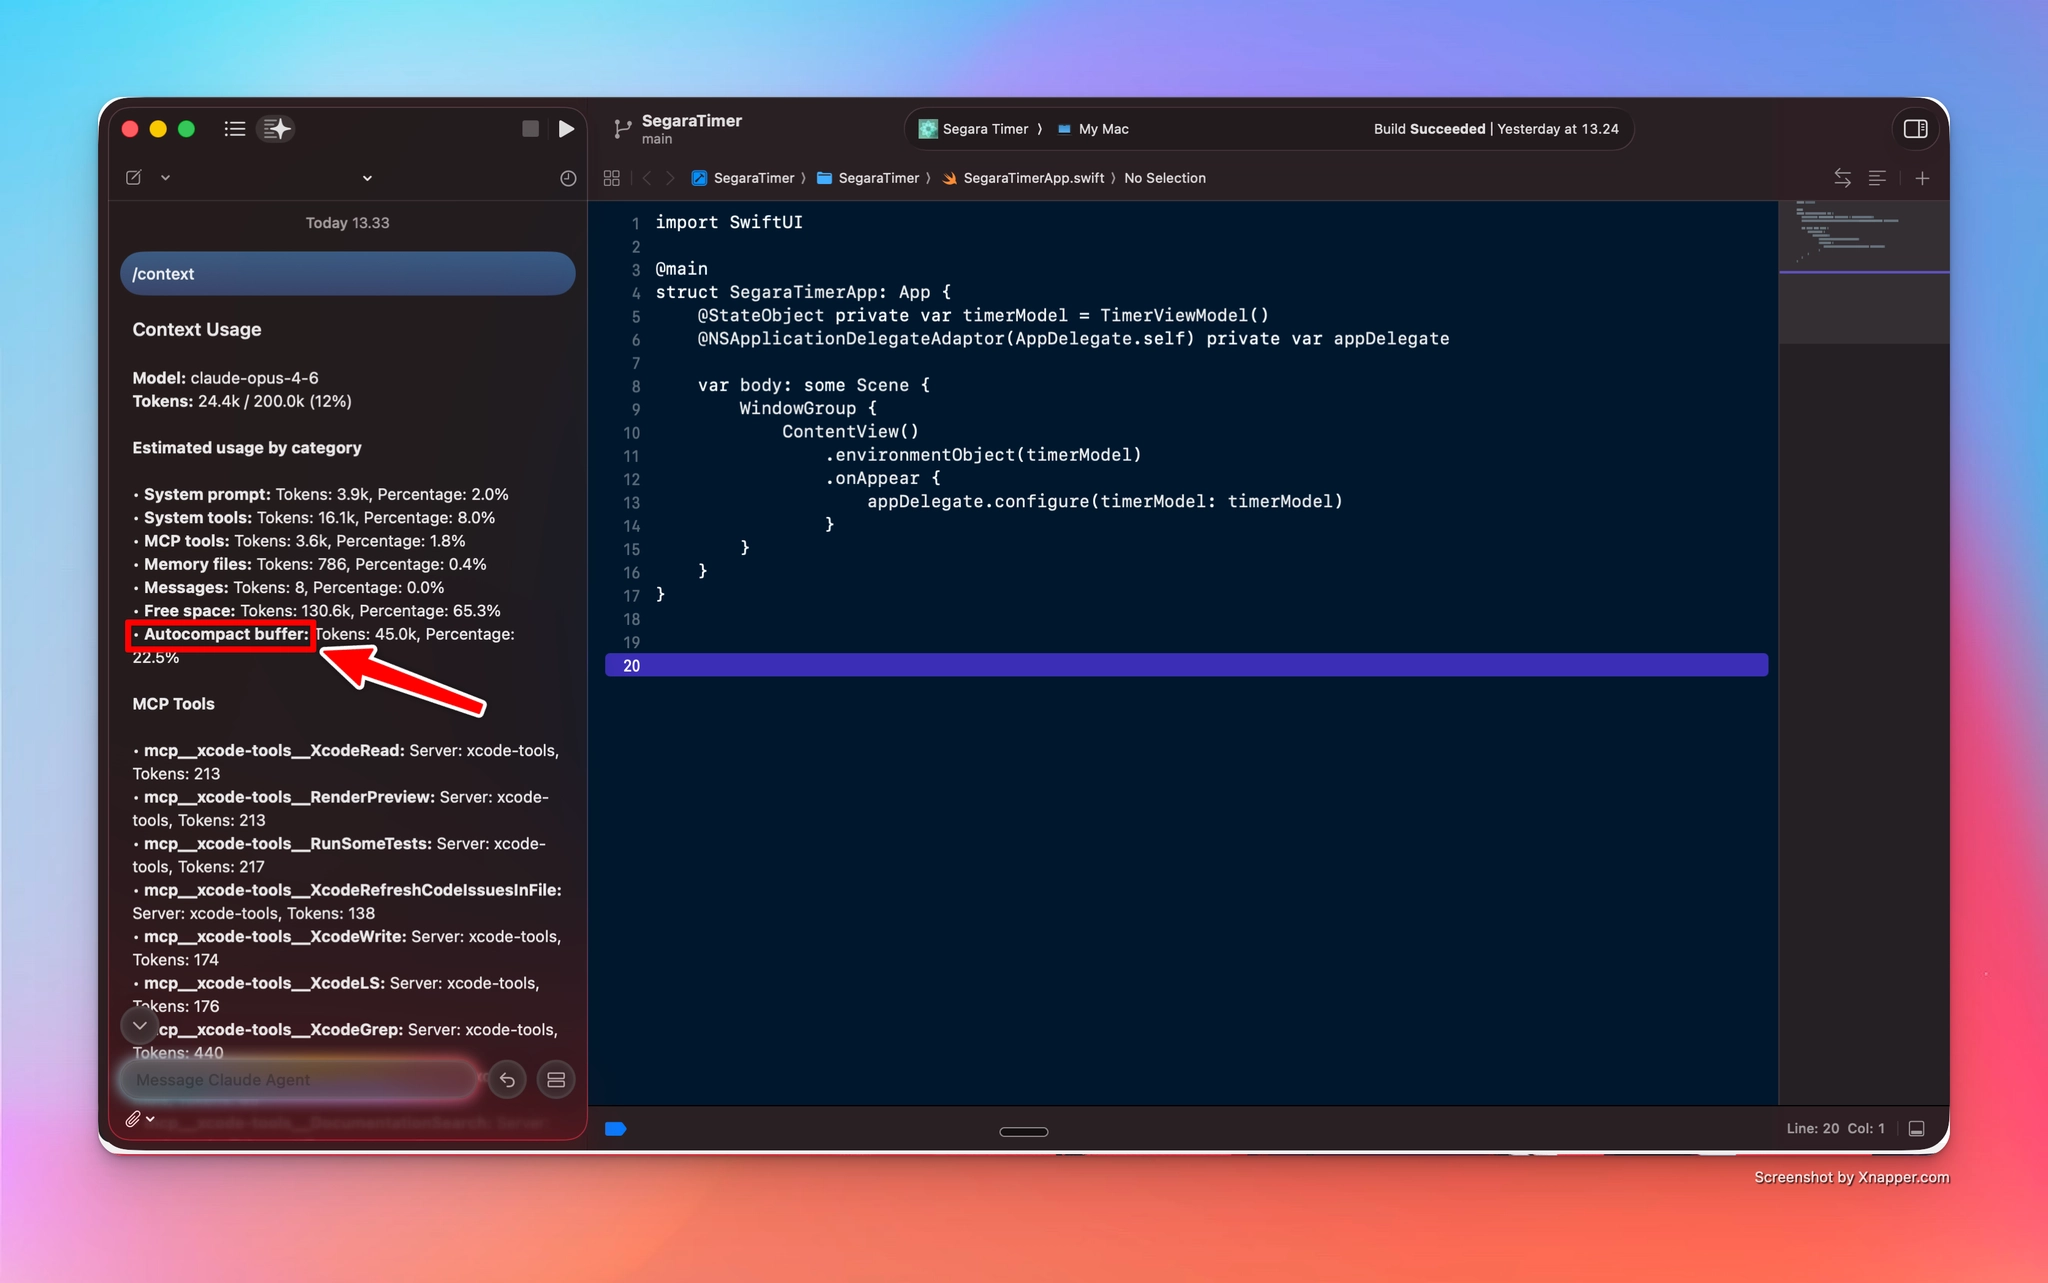Click the @main attribute line

click(x=681, y=269)
